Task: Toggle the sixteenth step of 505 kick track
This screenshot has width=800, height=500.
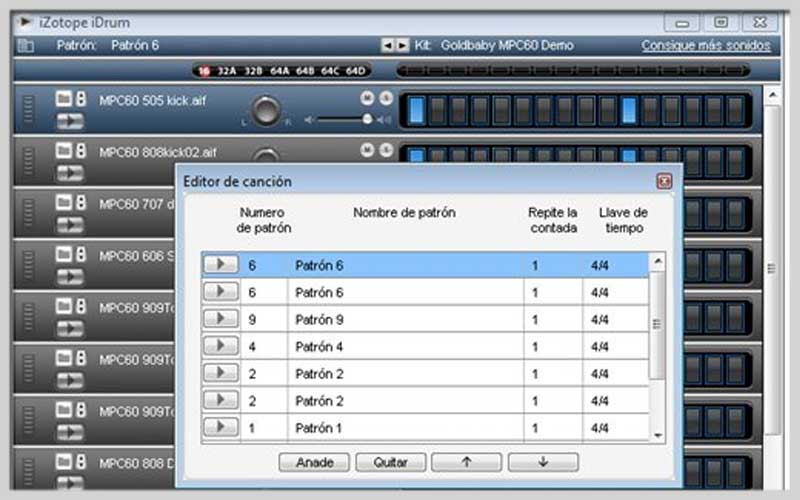Action: coord(736,110)
